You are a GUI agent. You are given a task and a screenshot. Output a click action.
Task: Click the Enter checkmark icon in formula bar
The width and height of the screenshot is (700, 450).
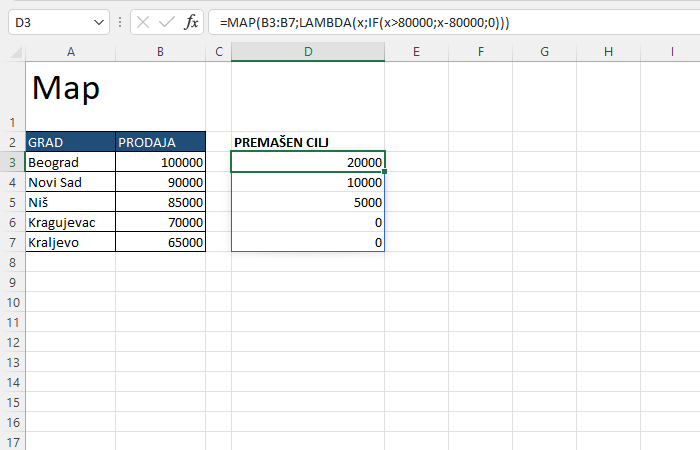click(167, 22)
